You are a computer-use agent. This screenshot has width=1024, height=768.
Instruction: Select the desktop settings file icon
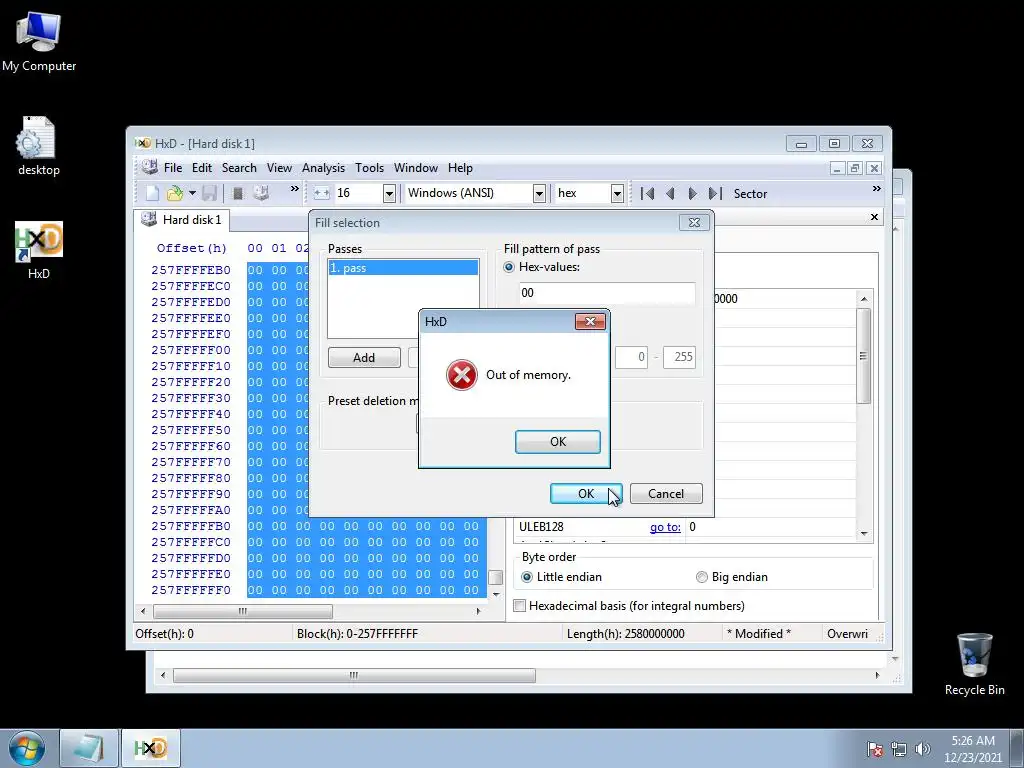39,146
